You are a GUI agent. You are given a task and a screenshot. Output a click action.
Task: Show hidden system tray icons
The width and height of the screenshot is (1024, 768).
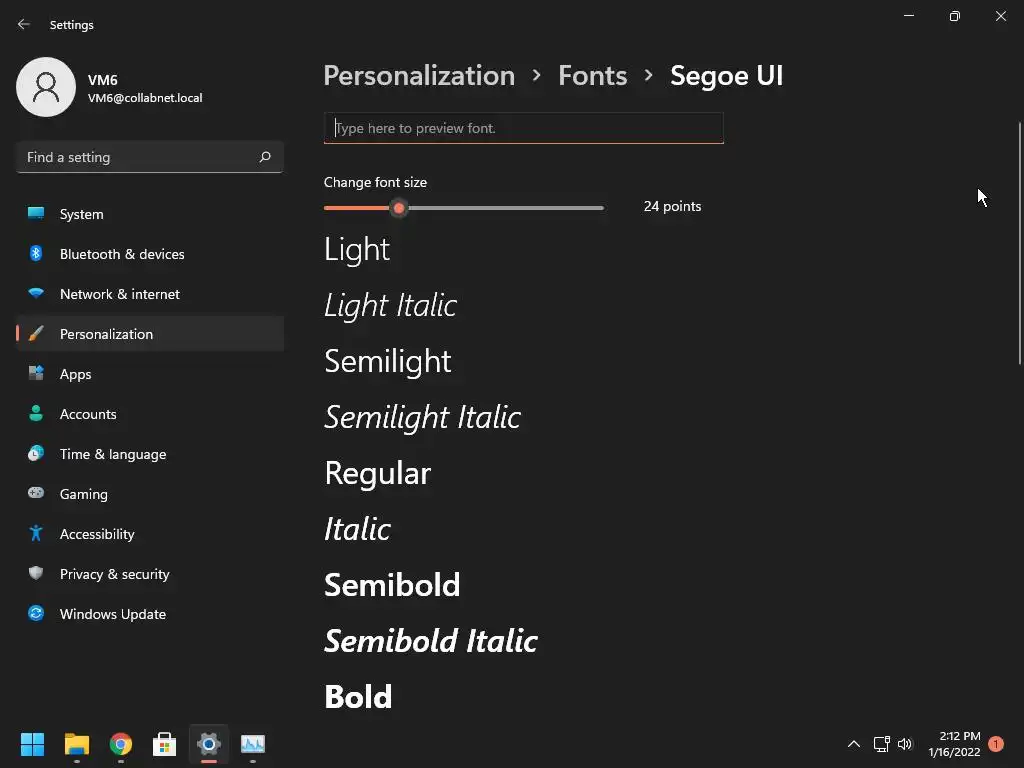(x=853, y=744)
